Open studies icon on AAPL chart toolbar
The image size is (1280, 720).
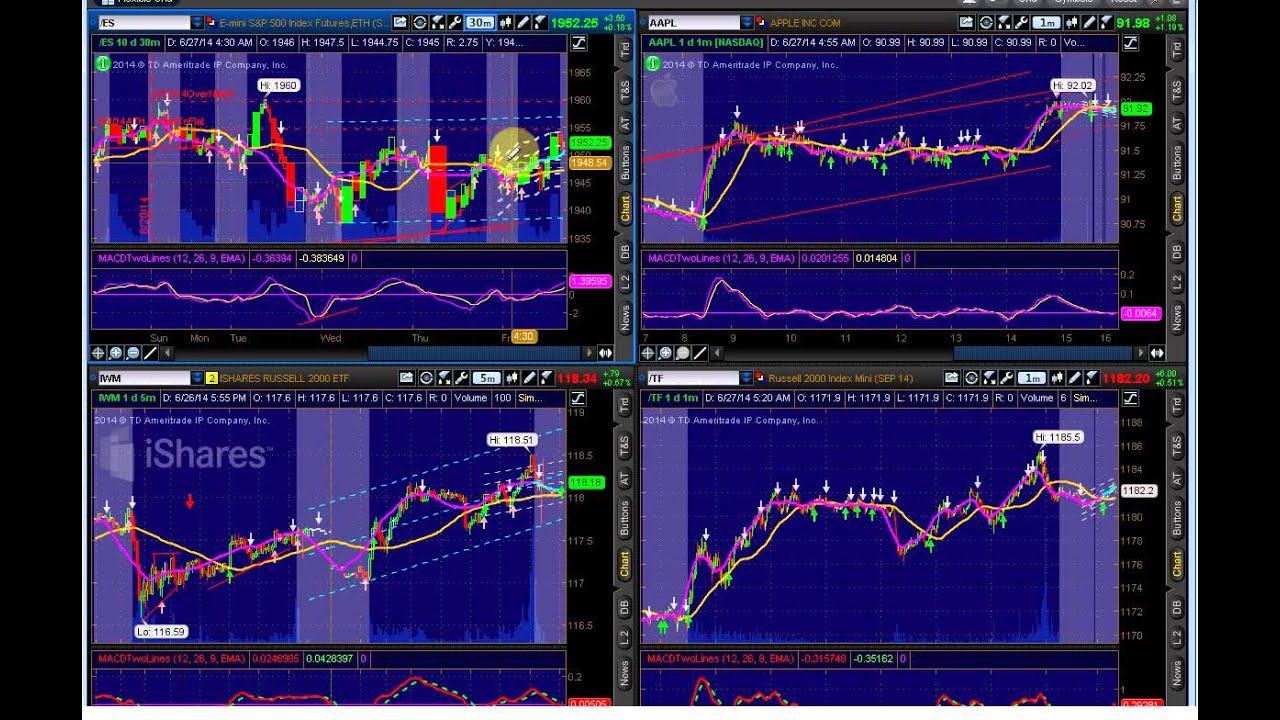pos(1004,22)
